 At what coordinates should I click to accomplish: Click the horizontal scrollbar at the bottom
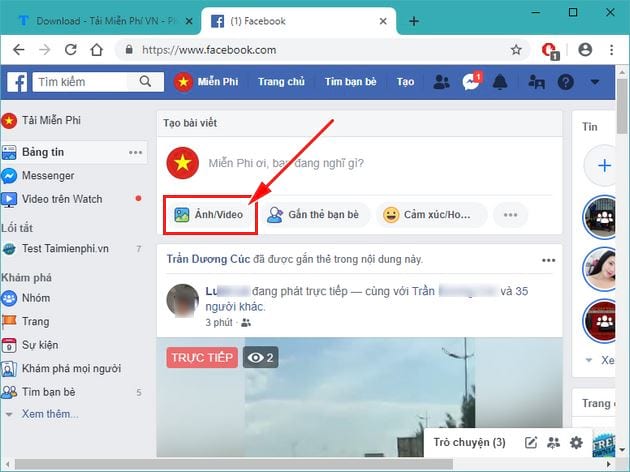(x=234, y=465)
